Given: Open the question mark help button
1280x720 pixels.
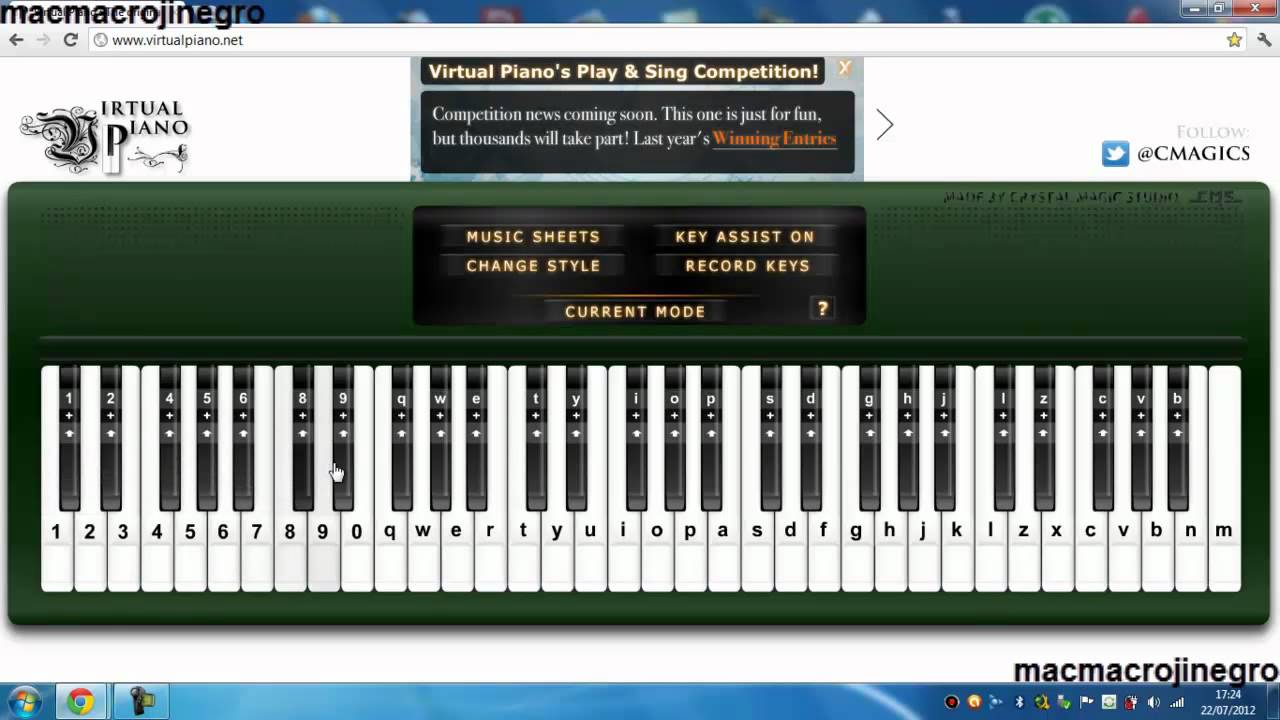Looking at the screenshot, I should click(823, 309).
